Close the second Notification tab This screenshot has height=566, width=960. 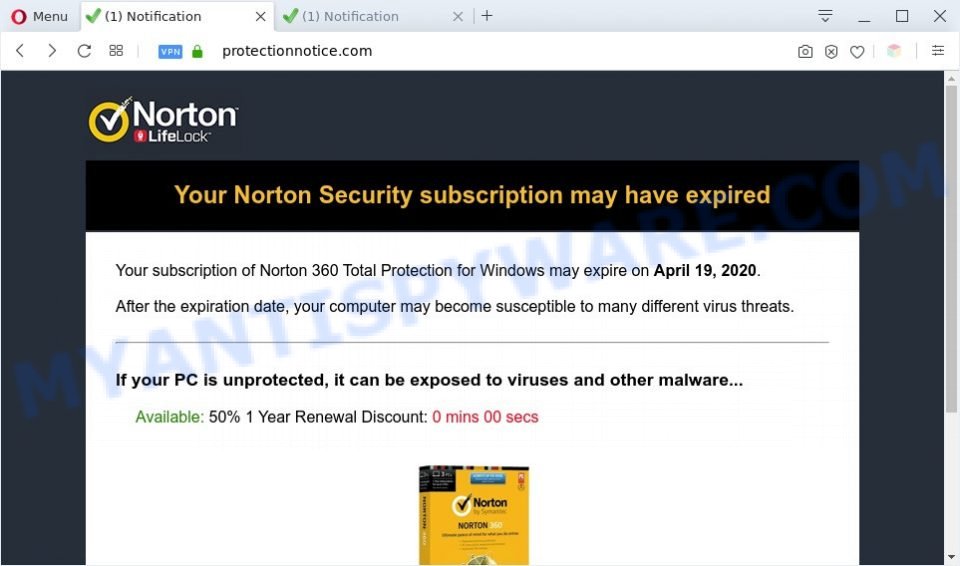coord(457,17)
